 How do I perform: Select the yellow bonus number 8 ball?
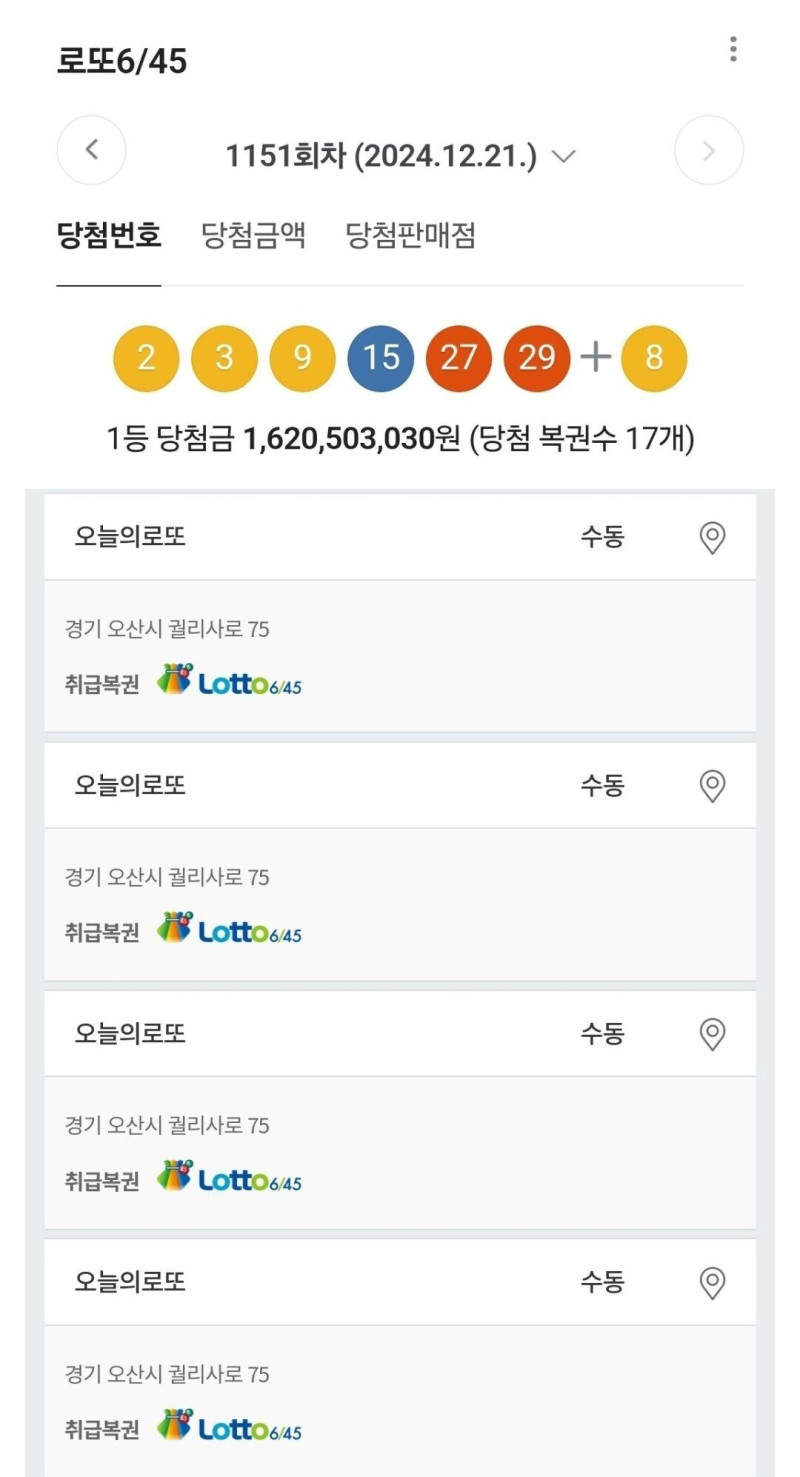pos(654,358)
